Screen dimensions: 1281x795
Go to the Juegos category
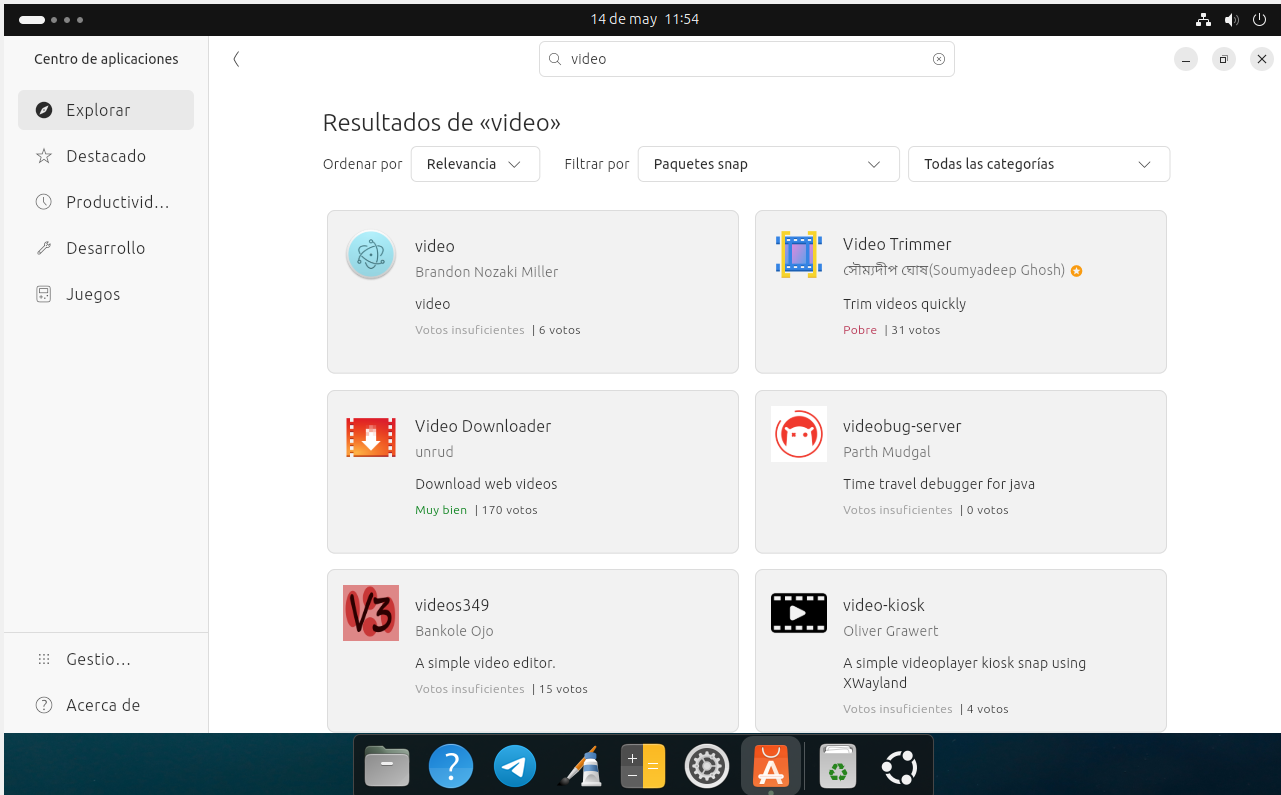[93, 294]
